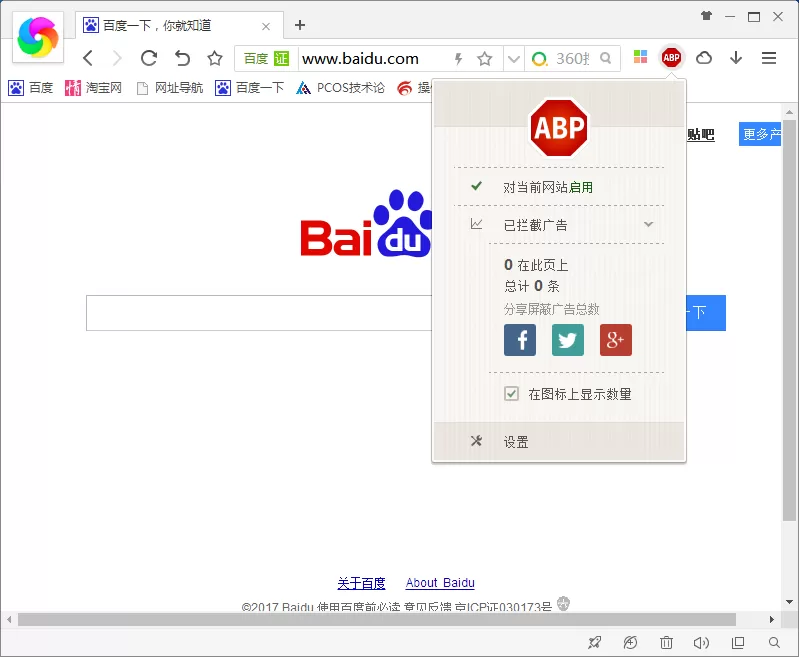The height and width of the screenshot is (657, 799).
Task: Open the 百度一下 bookmark
Action: coord(249,88)
